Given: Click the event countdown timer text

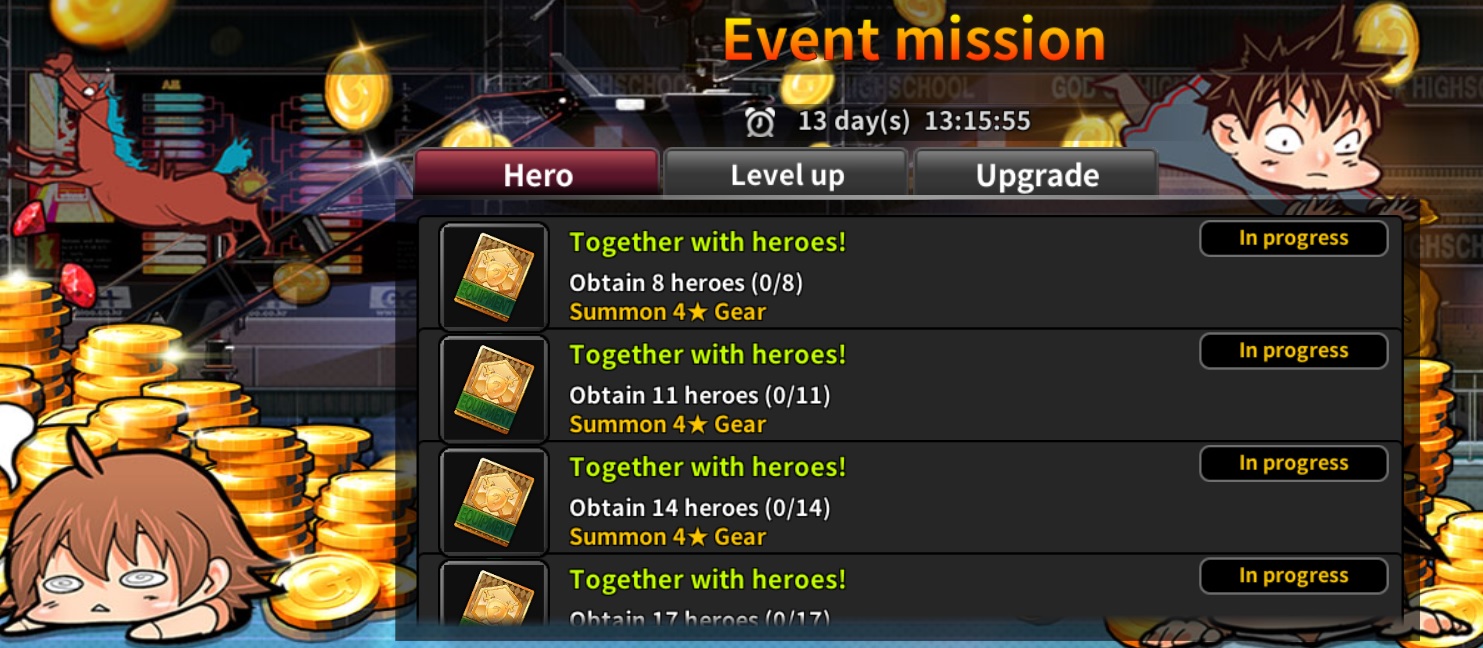Looking at the screenshot, I should [914, 121].
